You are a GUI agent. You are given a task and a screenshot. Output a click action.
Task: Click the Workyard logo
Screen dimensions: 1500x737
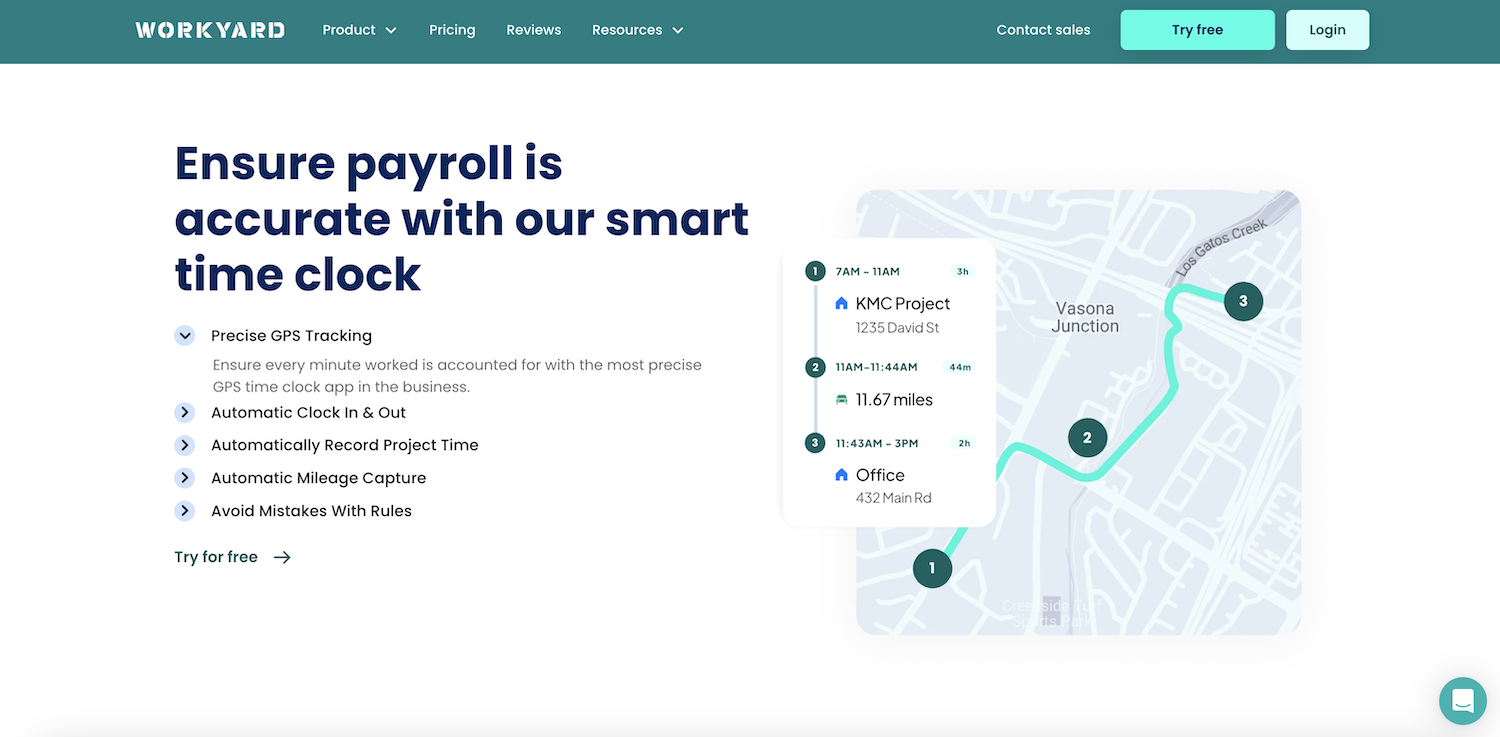pyautogui.click(x=209, y=29)
